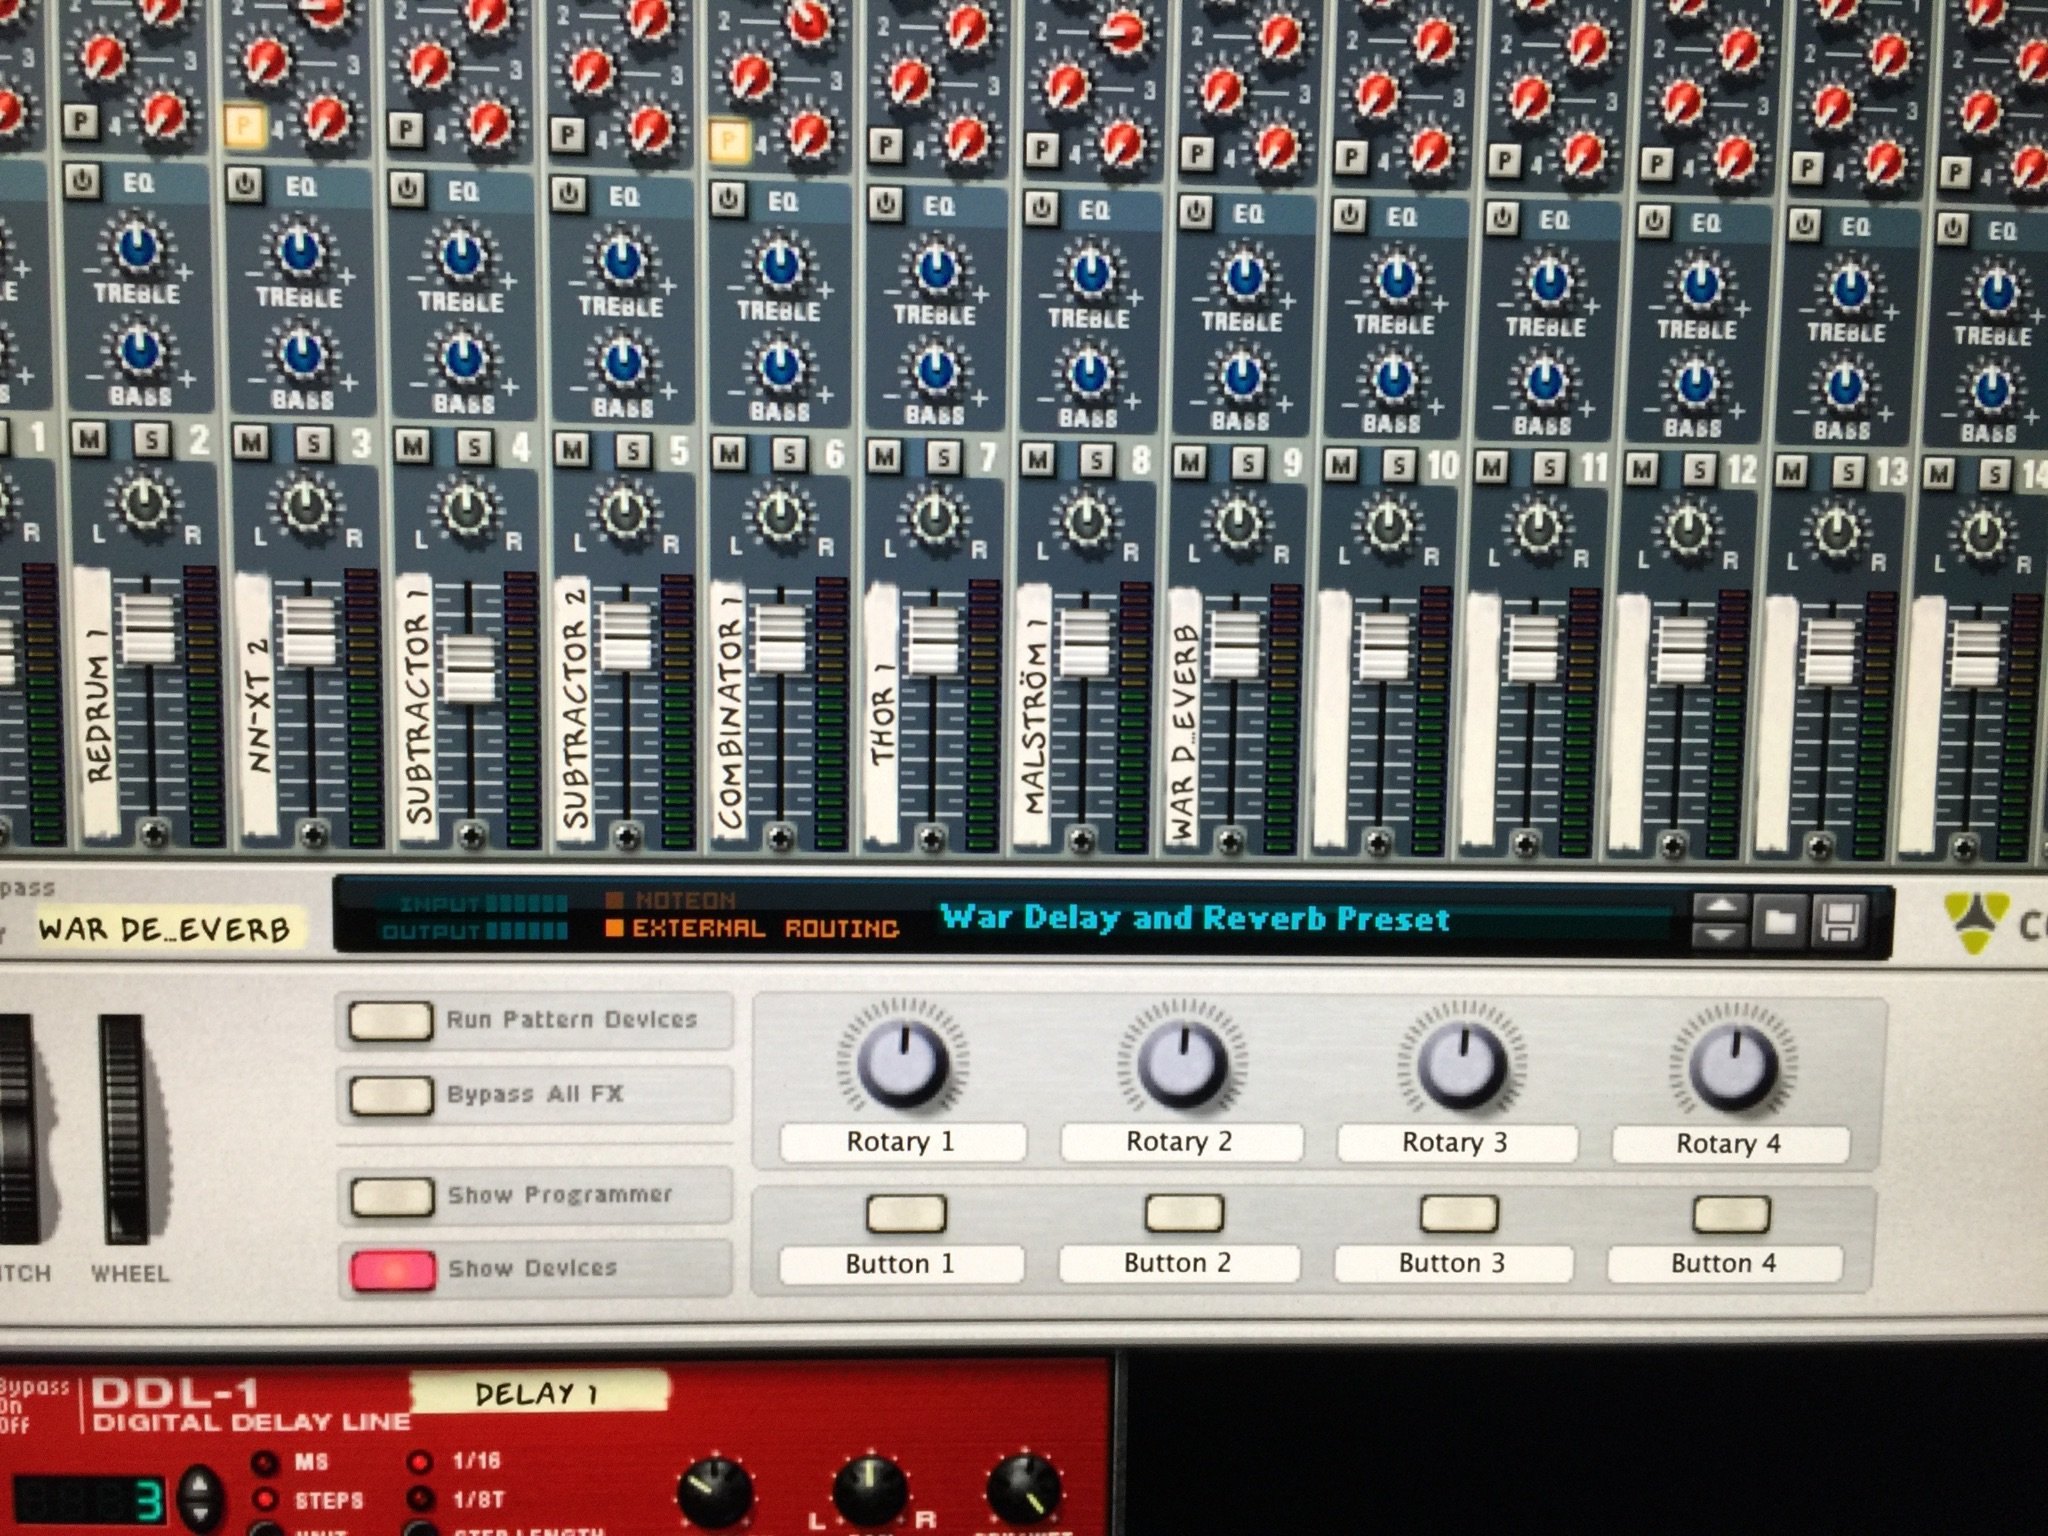Click the Rotary 2 knob

coord(1182,1061)
